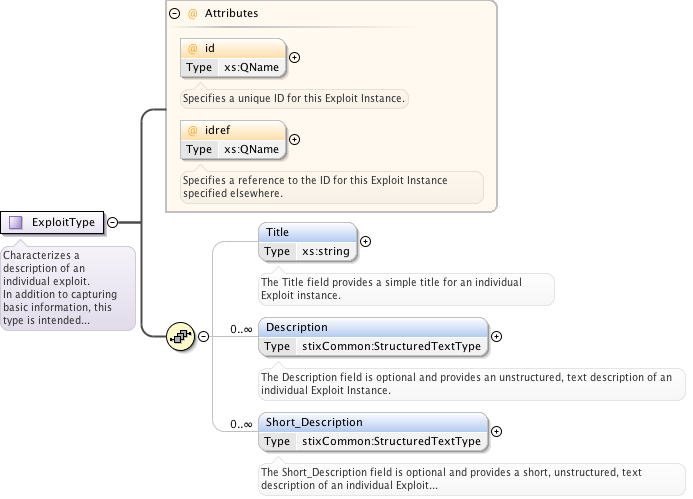The image size is (693, 499).
Task: Expand the idref attribute details
Action: [294, 139]
